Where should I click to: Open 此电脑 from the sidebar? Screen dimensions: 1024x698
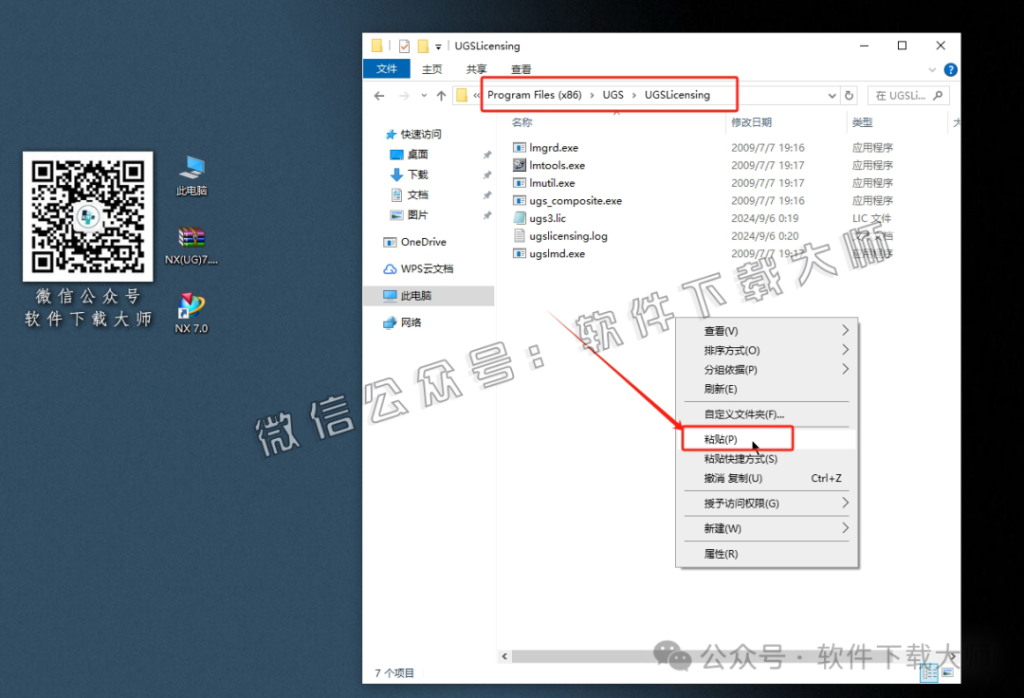(x=416, y=295)
